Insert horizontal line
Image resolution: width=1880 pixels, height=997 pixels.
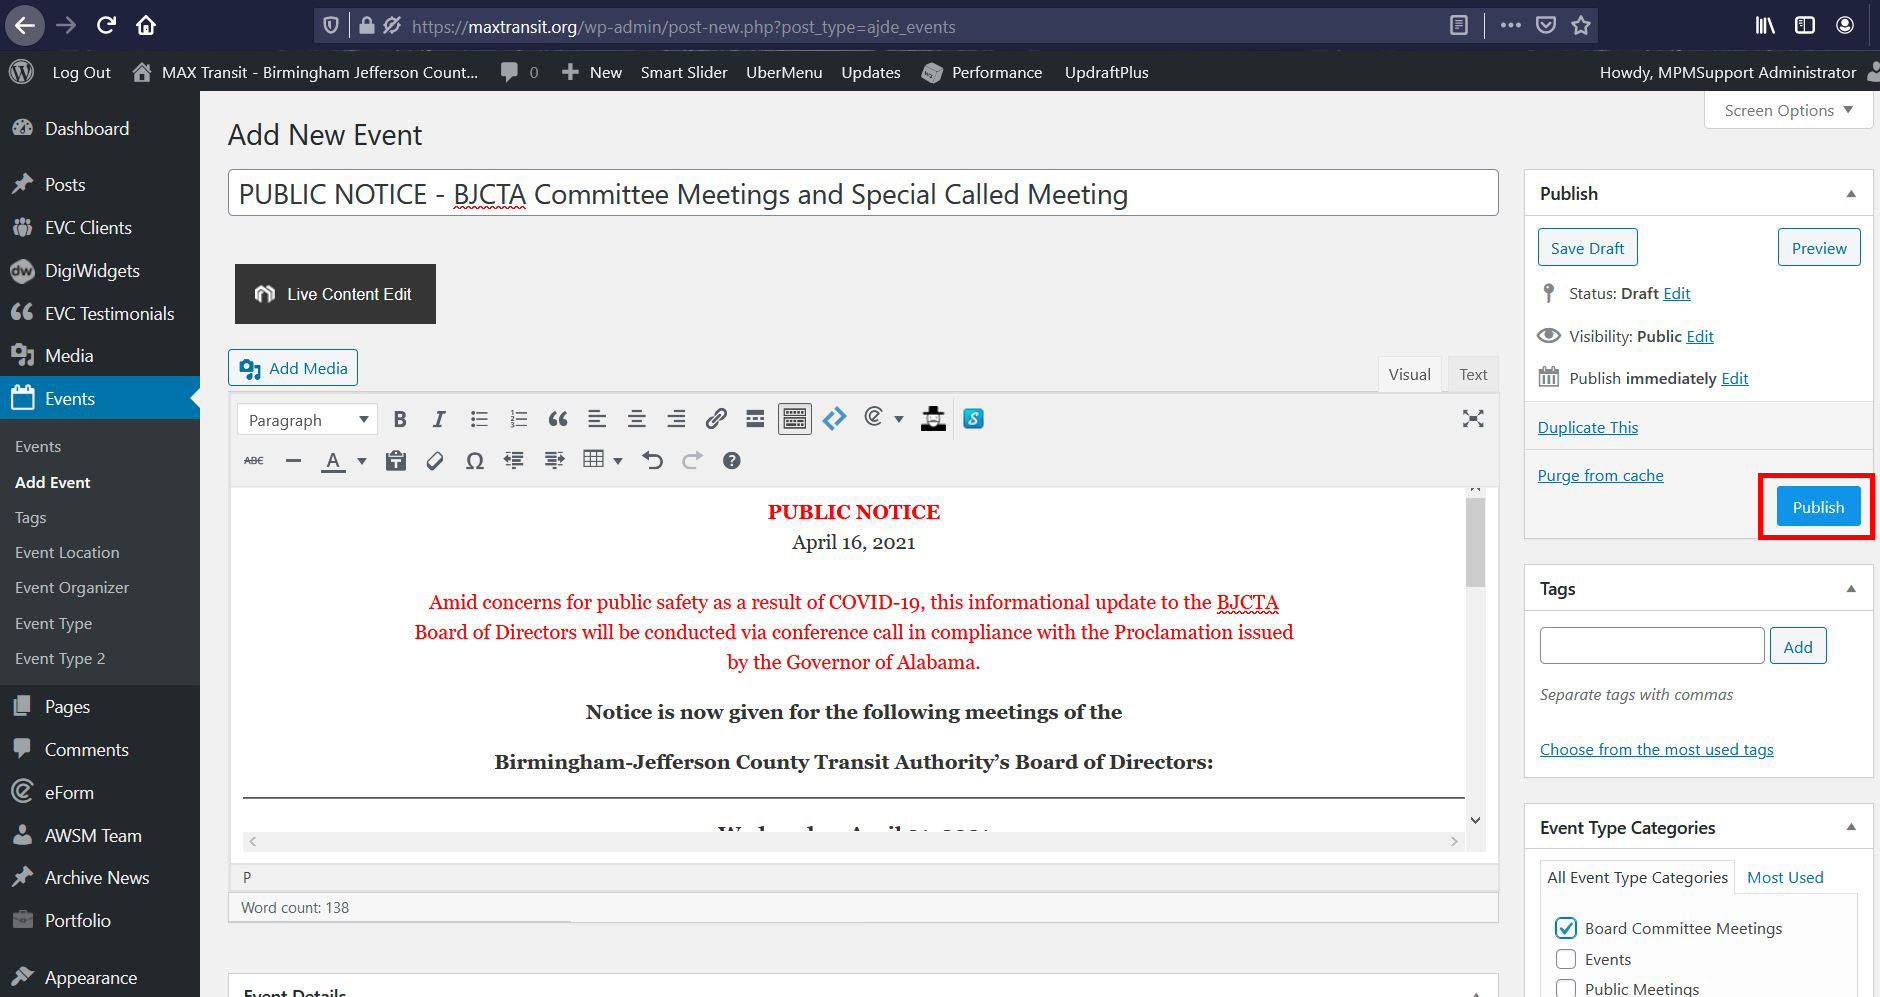click(293, 461)
